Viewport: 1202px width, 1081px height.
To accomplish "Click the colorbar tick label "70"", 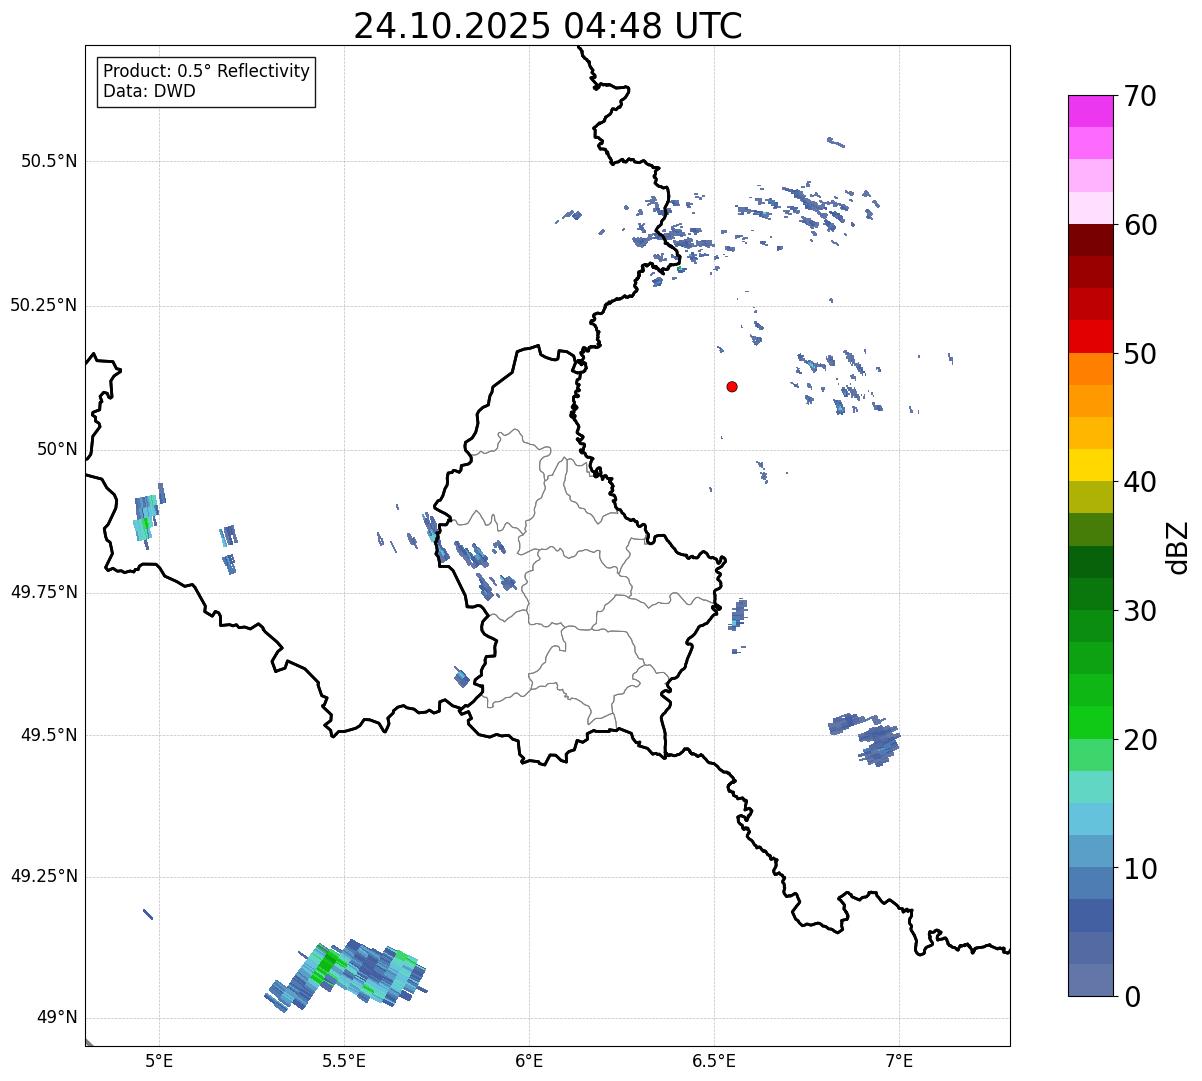I will coord(1140,96).
